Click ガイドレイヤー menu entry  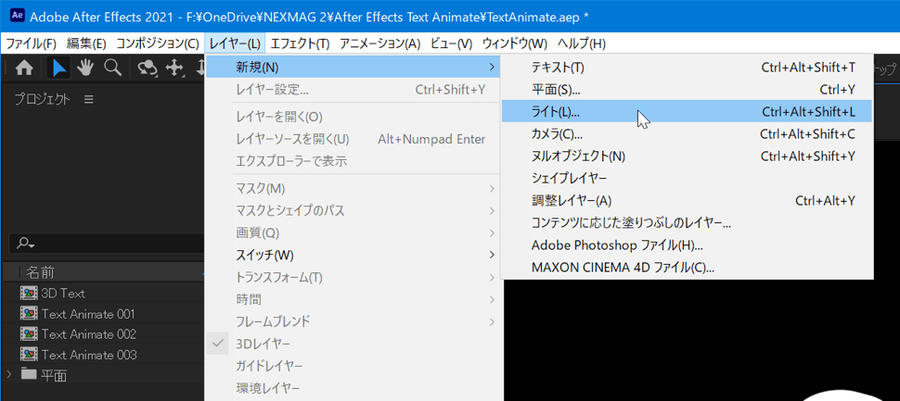[x=353, y=366]
